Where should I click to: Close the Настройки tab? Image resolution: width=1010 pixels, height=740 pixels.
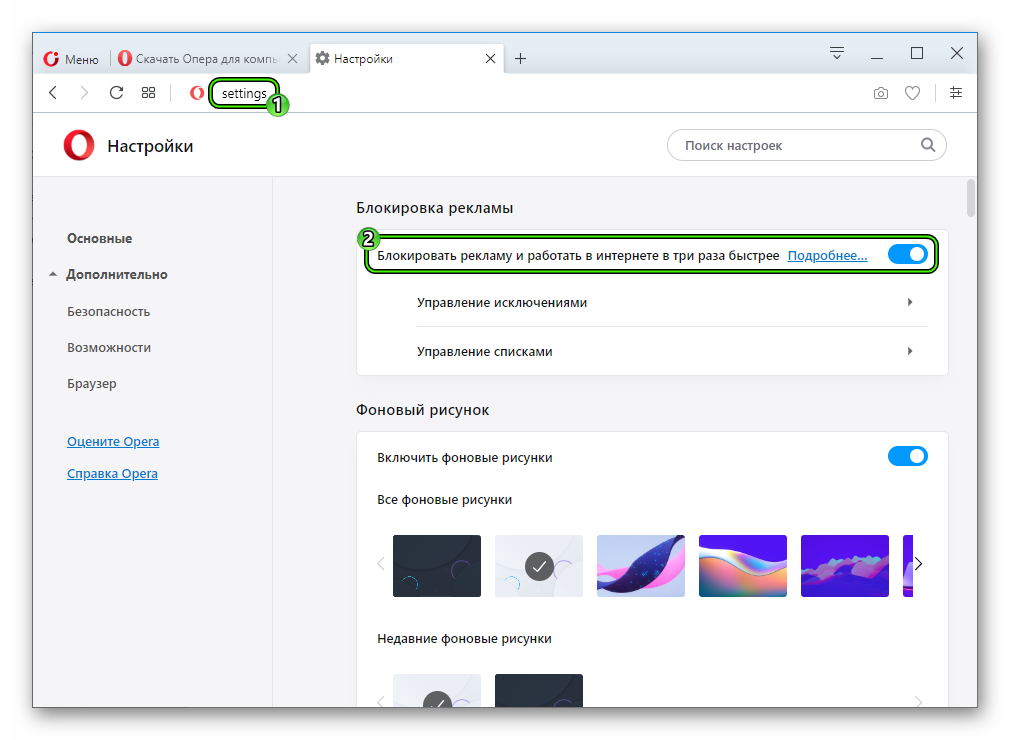point(490,59)
